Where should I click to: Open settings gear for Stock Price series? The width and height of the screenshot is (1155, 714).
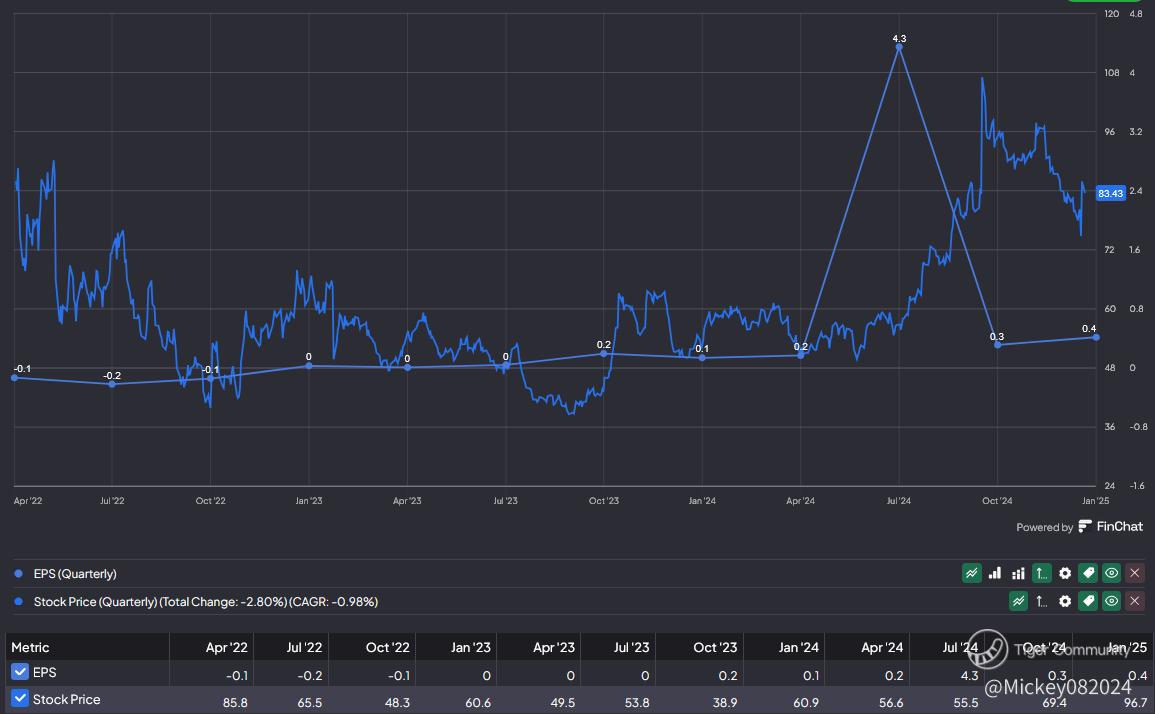(1065, 601)
